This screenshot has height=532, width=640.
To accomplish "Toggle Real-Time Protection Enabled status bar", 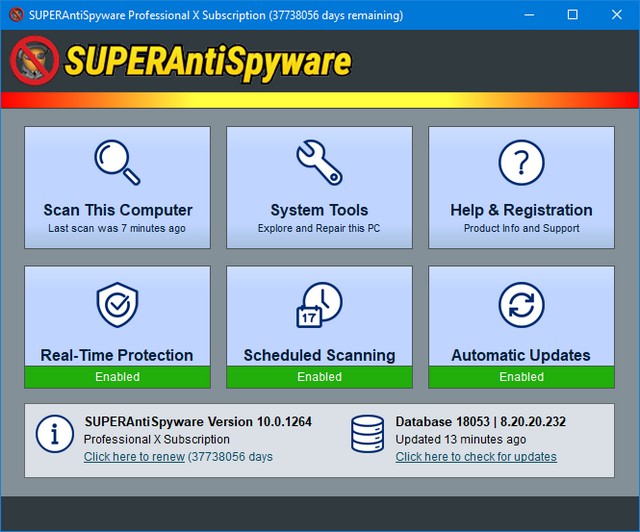I will click(x=117, y=377).
